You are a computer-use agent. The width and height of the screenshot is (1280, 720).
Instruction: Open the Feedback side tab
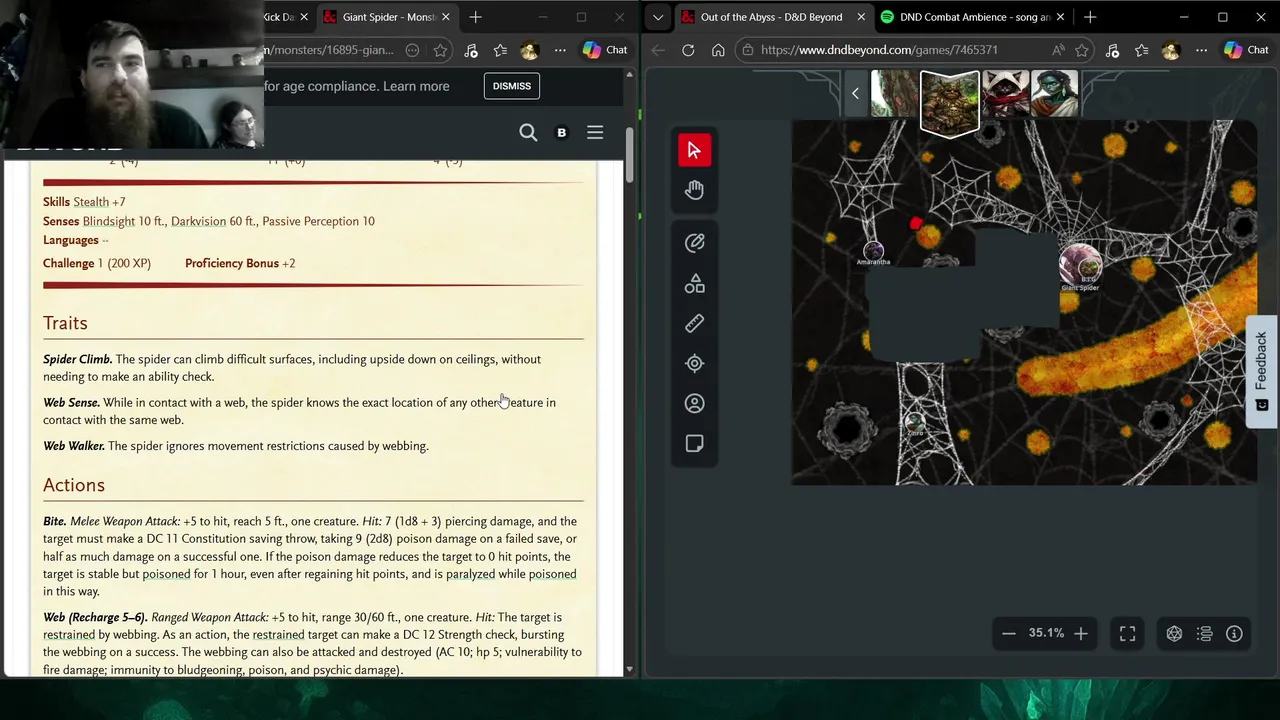(1262, 371)
